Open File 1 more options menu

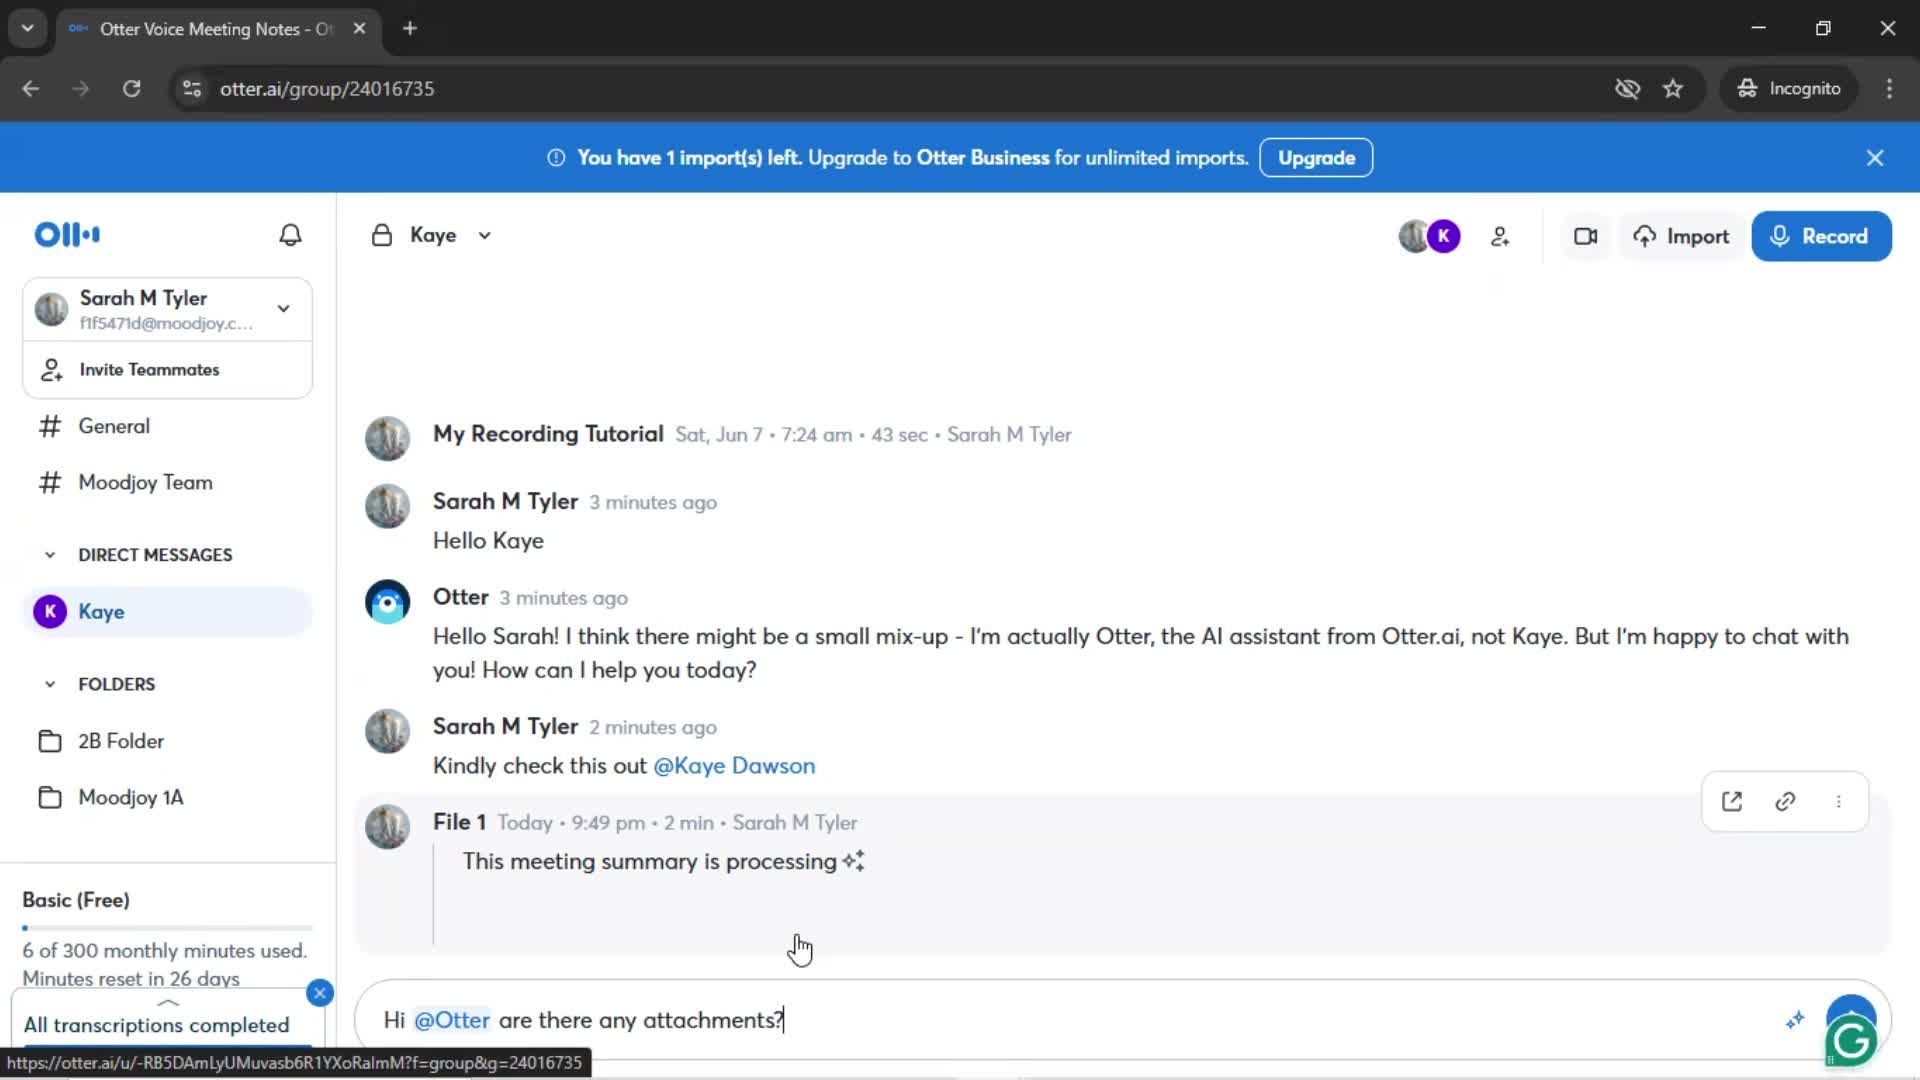(x=1838, y=802)
